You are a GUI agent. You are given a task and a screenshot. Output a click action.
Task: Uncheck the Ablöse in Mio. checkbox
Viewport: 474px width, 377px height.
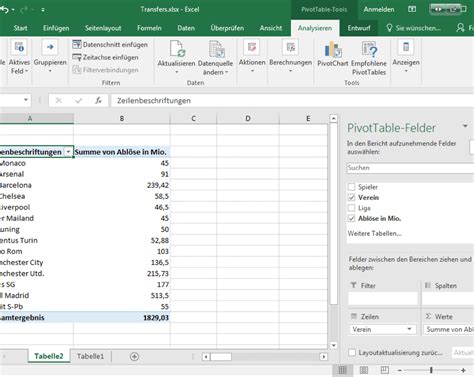351,218
